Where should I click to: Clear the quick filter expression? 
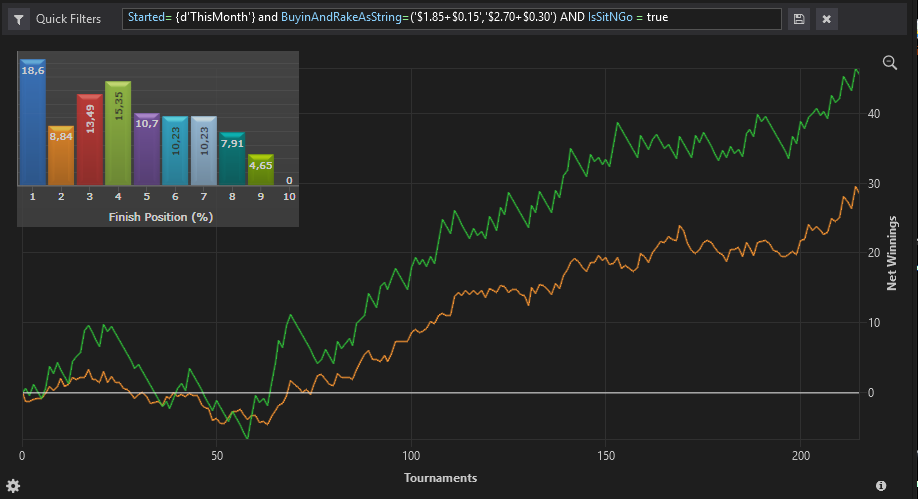(827, 19)
